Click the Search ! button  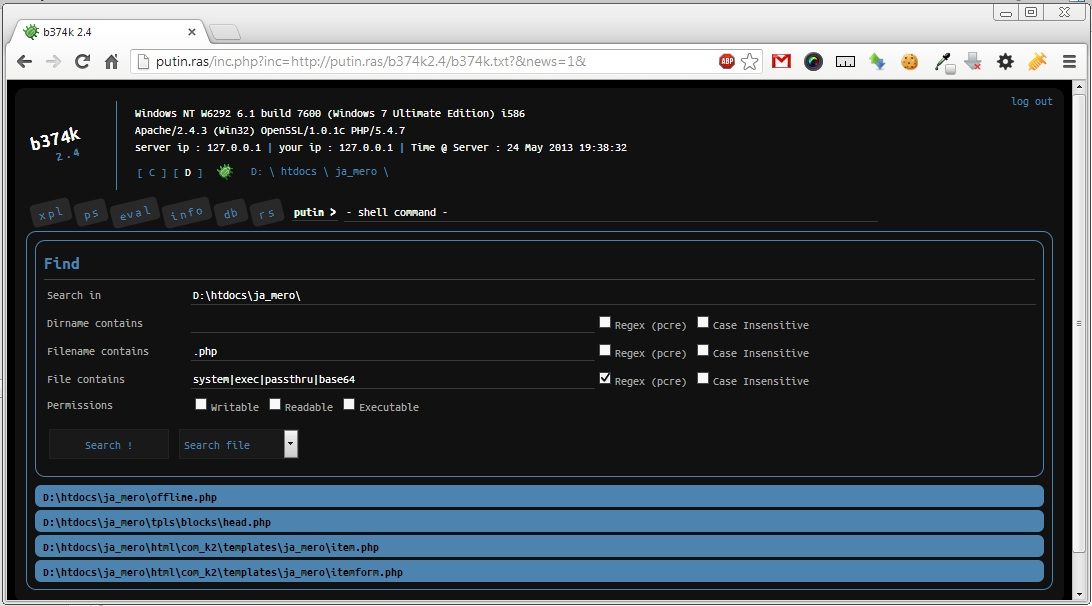[x=109, y=444]
